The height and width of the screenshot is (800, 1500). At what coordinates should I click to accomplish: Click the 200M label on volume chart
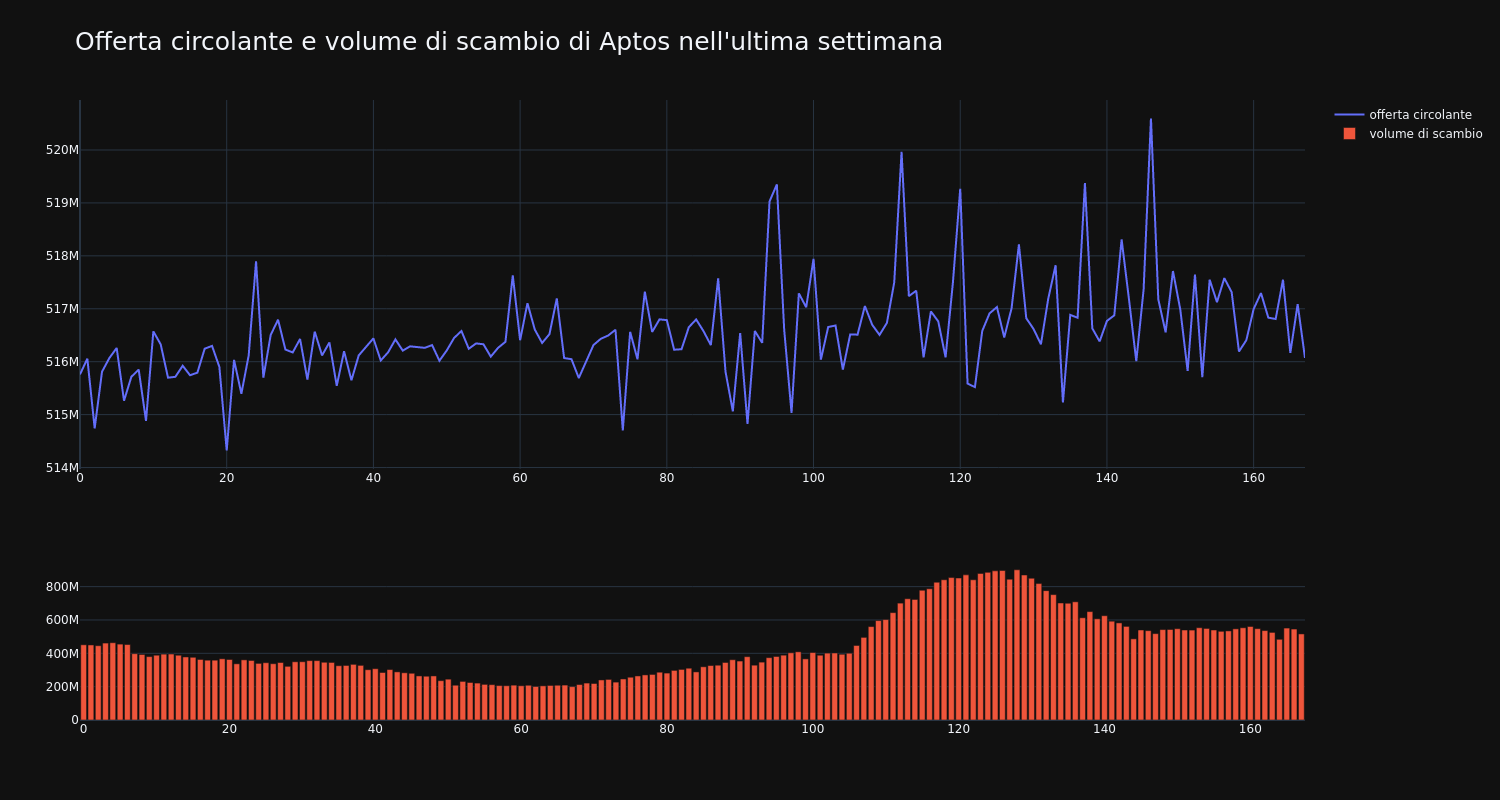61,687
